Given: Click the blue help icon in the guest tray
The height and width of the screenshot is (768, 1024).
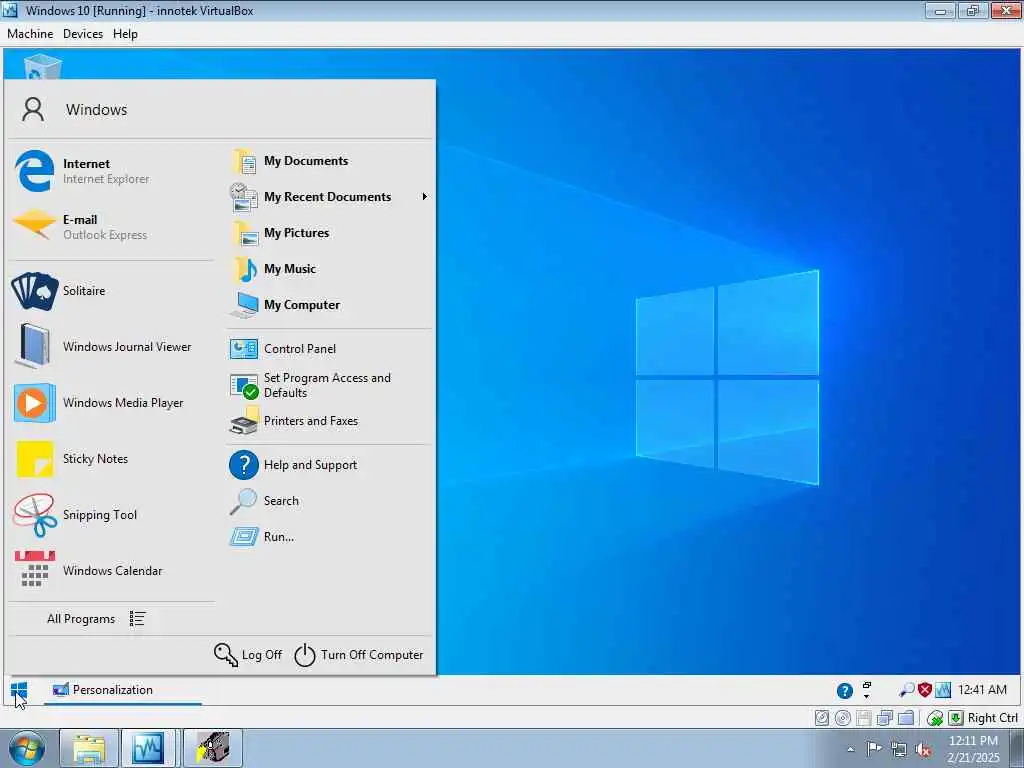Looking at the screenshot, I should (x=844, y=690).
